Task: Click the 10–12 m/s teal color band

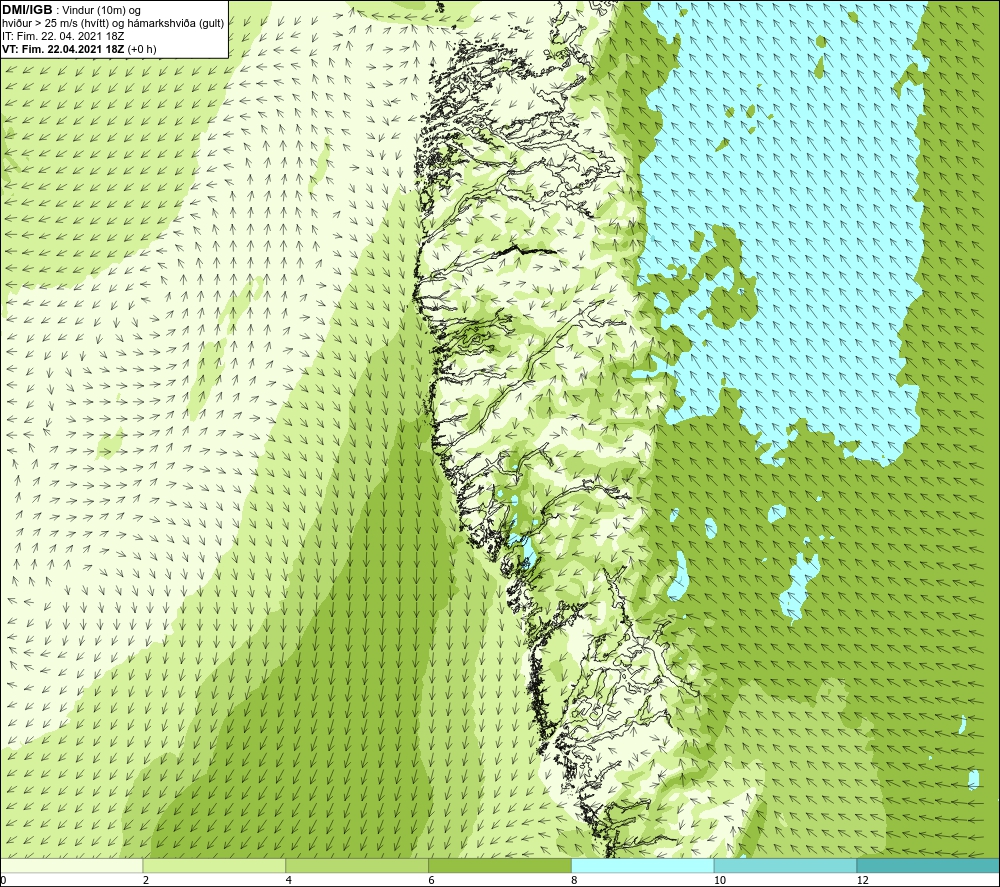Action: pos(786,865)
